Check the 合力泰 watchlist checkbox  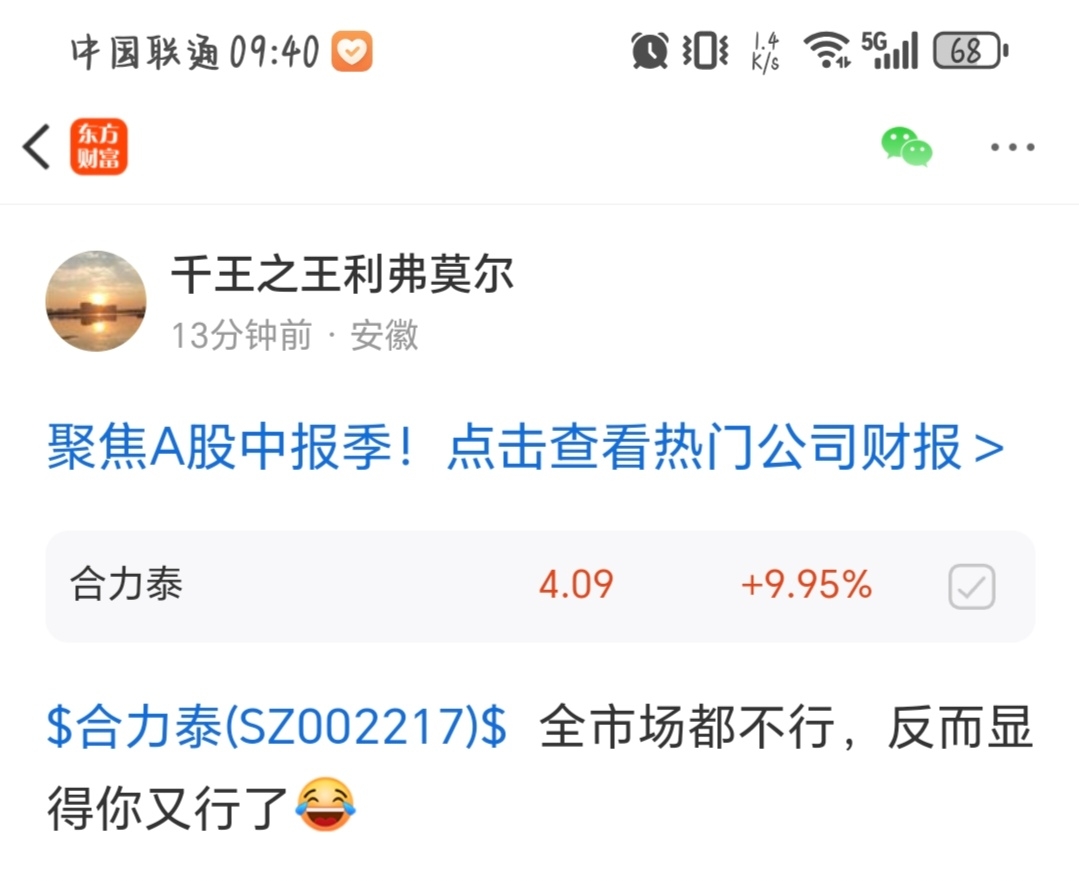tap(972, 586)
